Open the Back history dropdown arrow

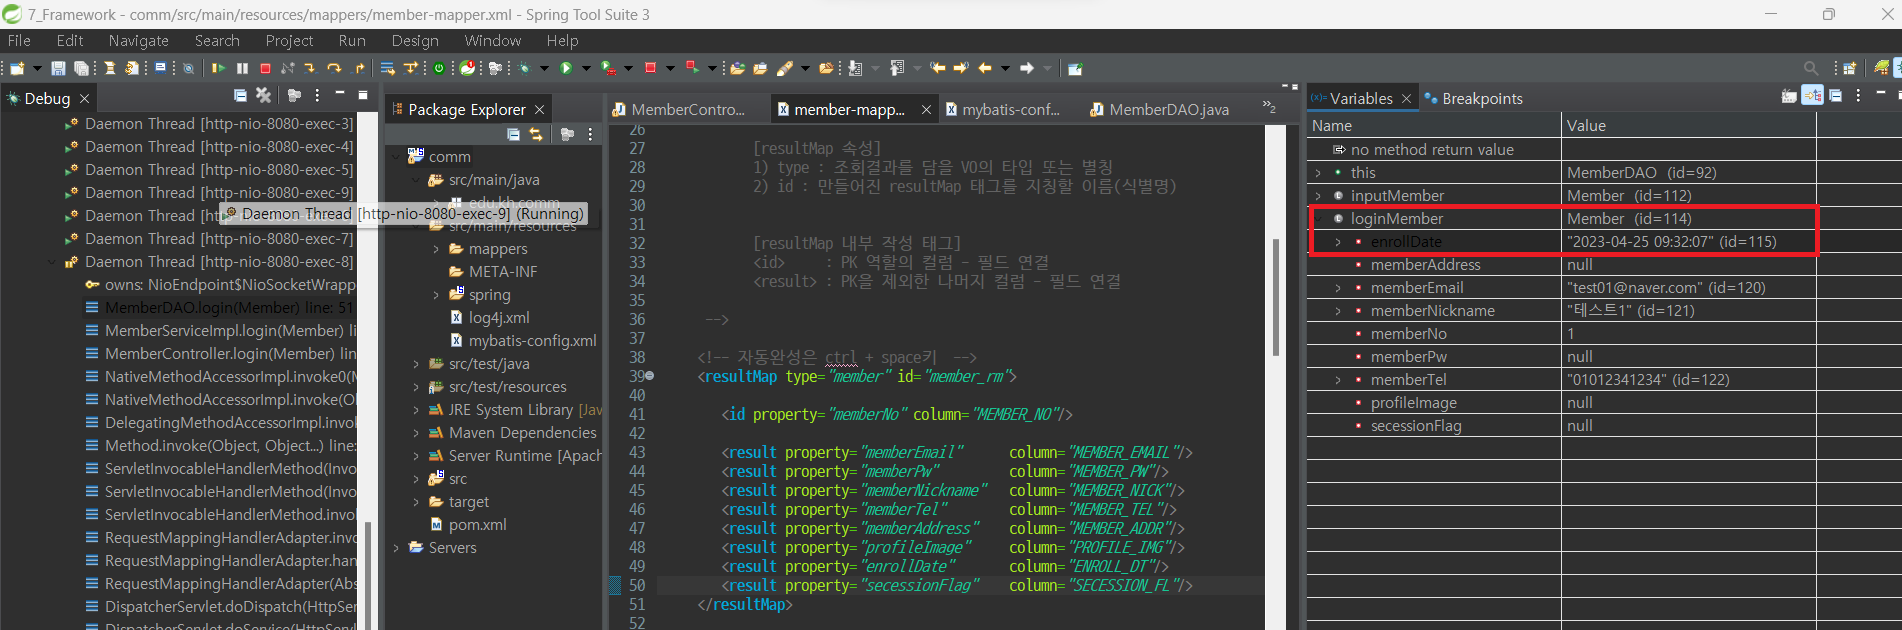(x=1005, y=68)
